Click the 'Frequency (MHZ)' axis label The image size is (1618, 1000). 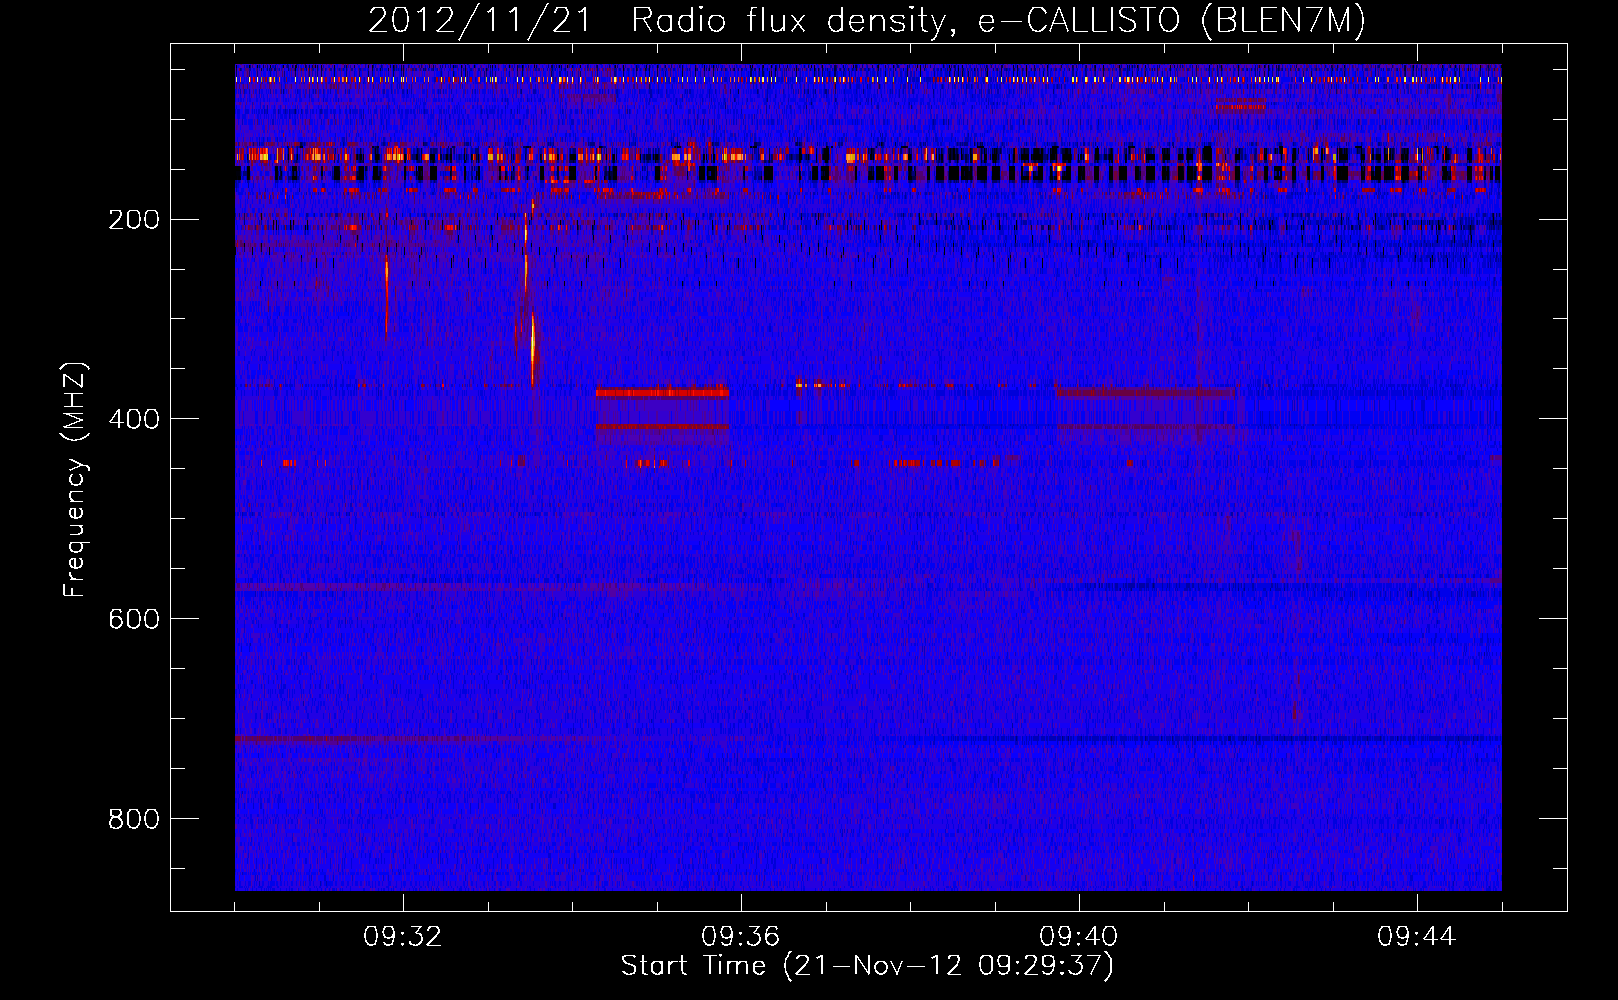coord(75,480)
